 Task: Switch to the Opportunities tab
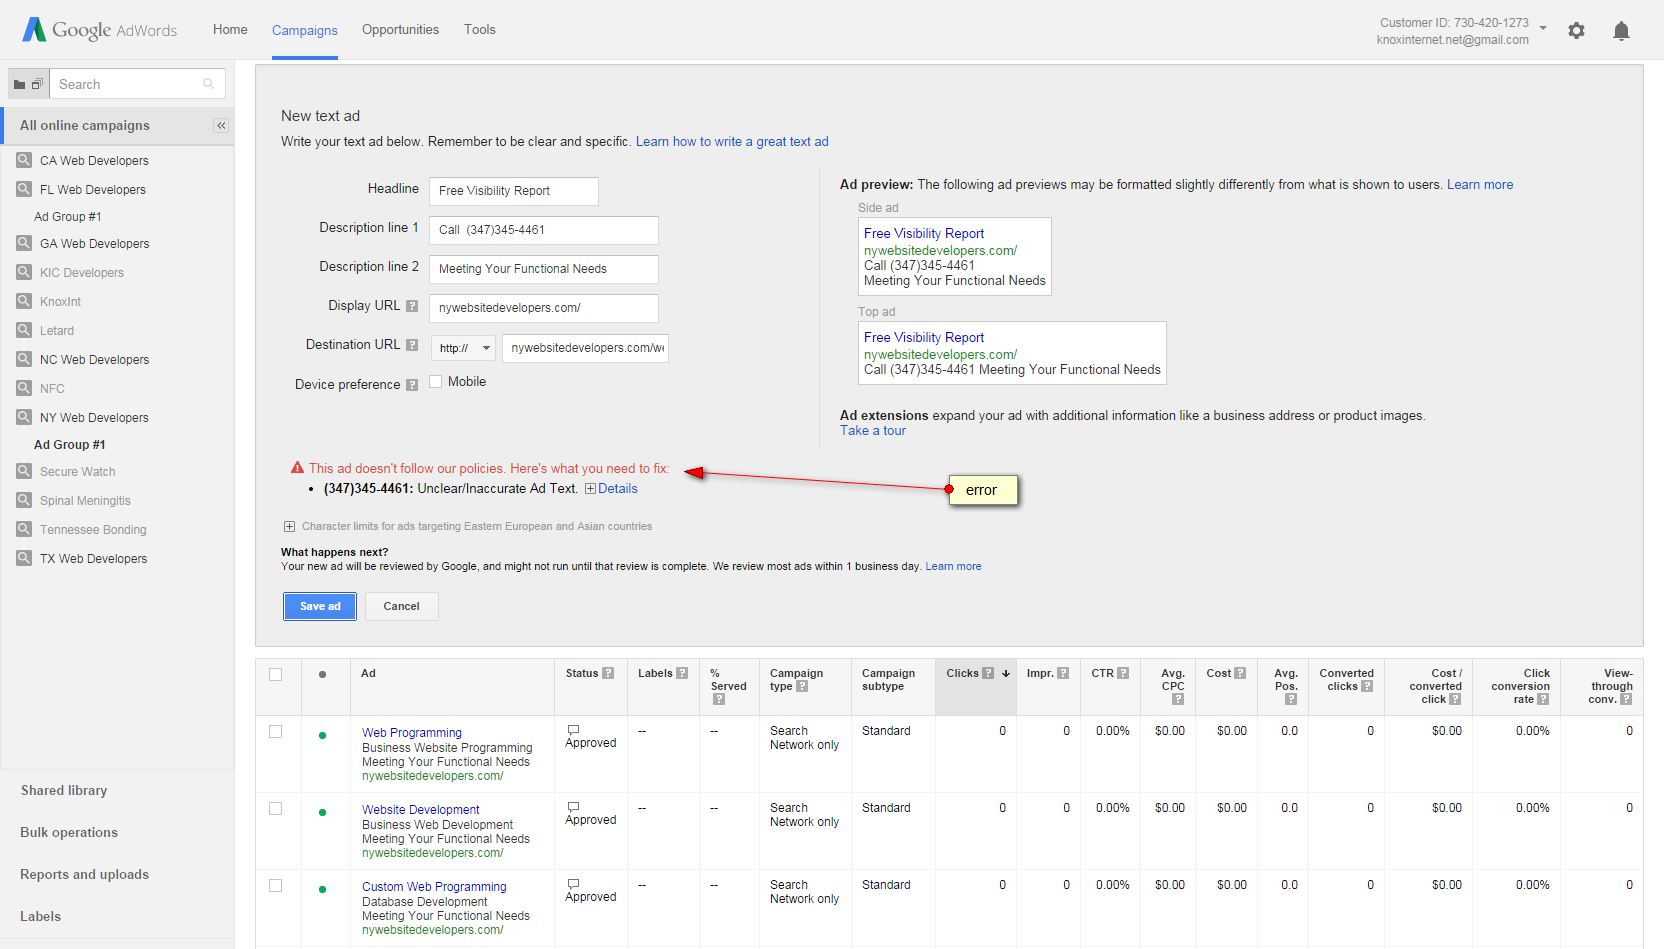[400, 30]
